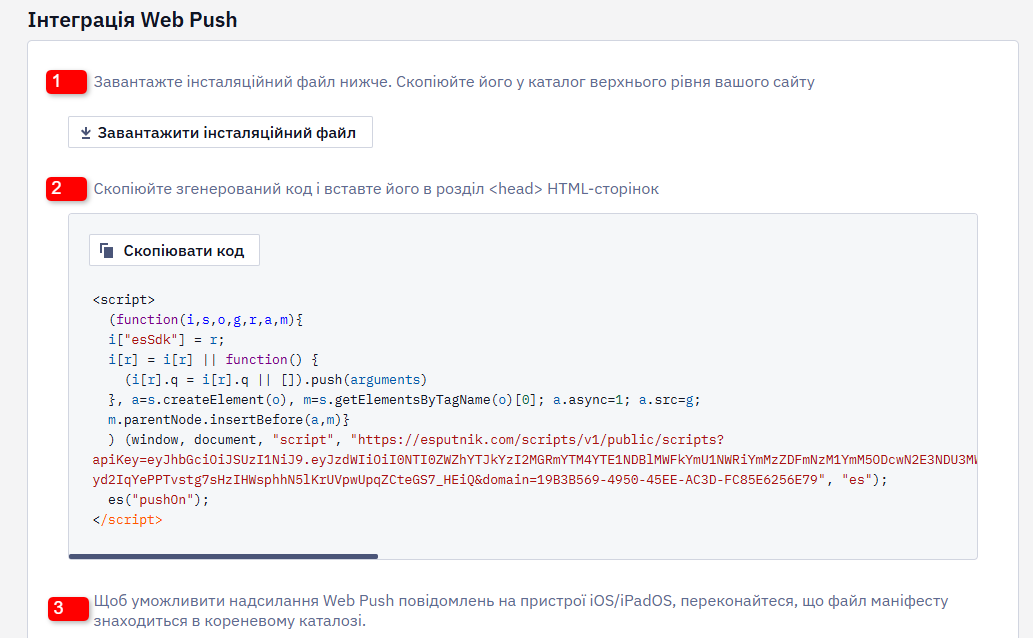Click the copy icon beside Скопіювати код

107,250
